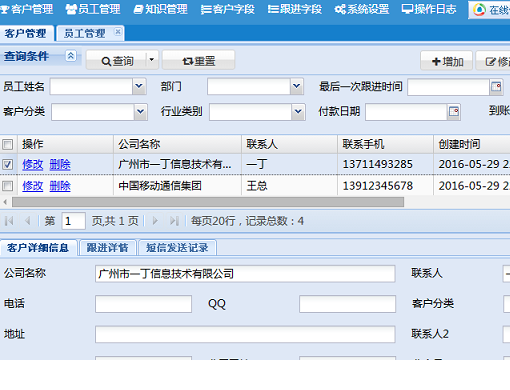510x390 pixels.
Task: Open calendar icon for 付款日期
Action: coord(454,111)
